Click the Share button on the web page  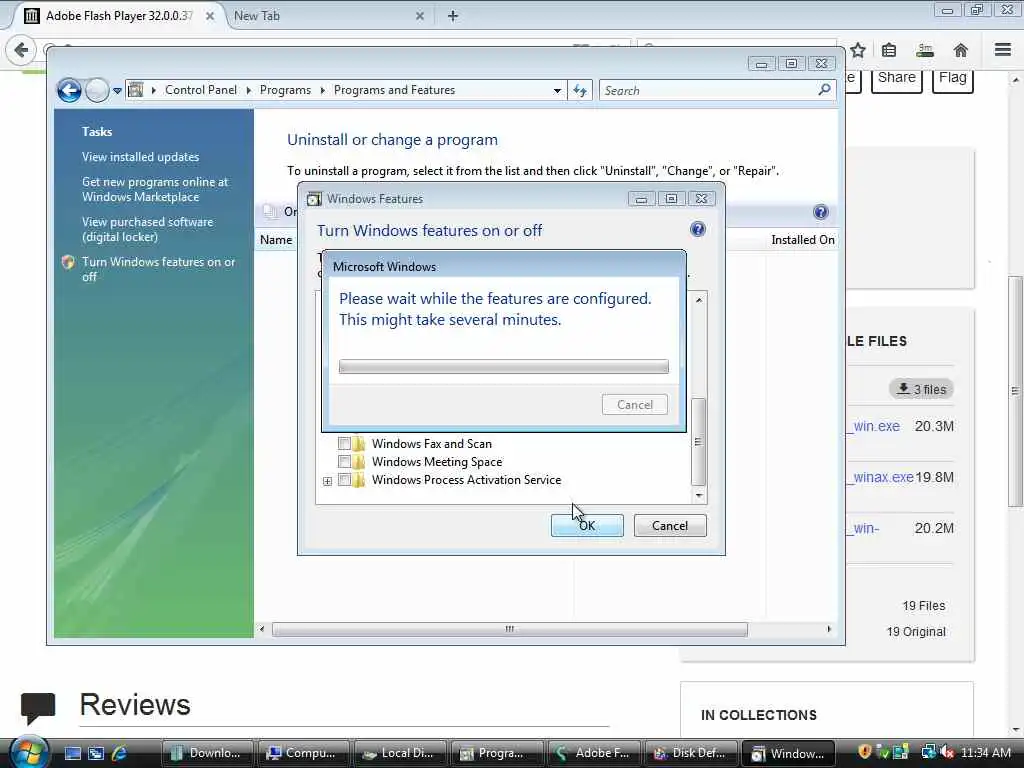897,78
